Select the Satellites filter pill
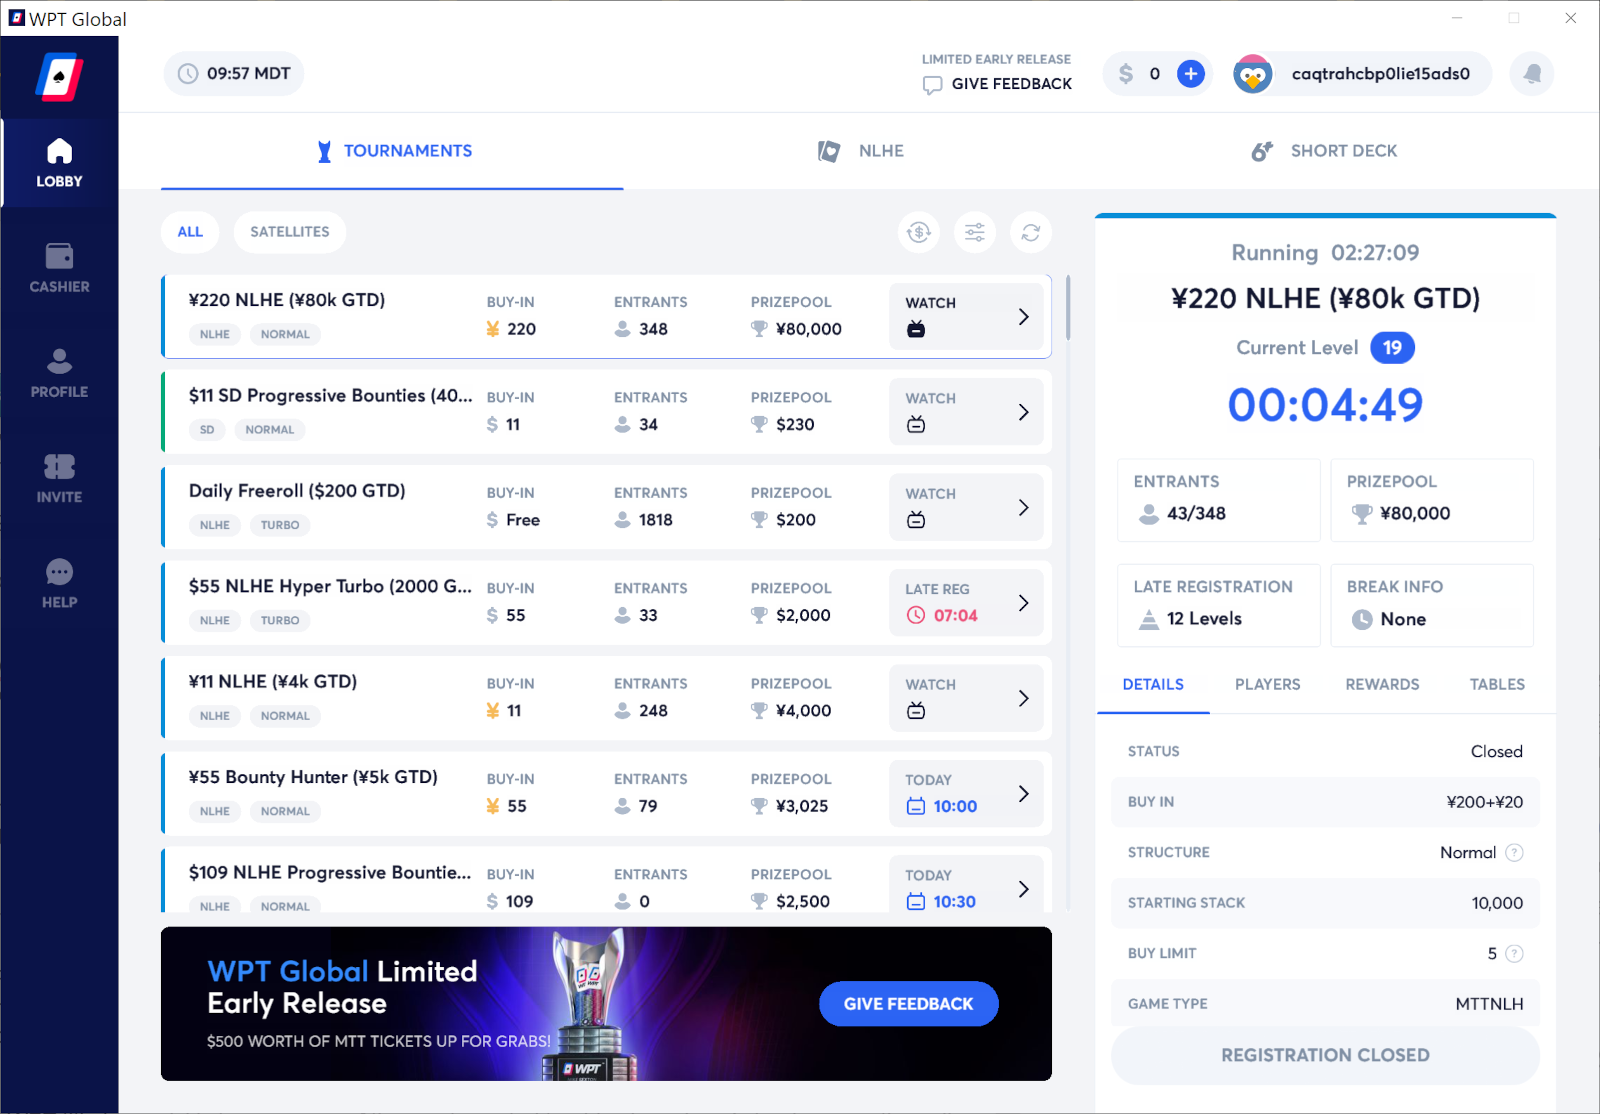Viewport: 1600px width, 1114px height. pos(290,232)
